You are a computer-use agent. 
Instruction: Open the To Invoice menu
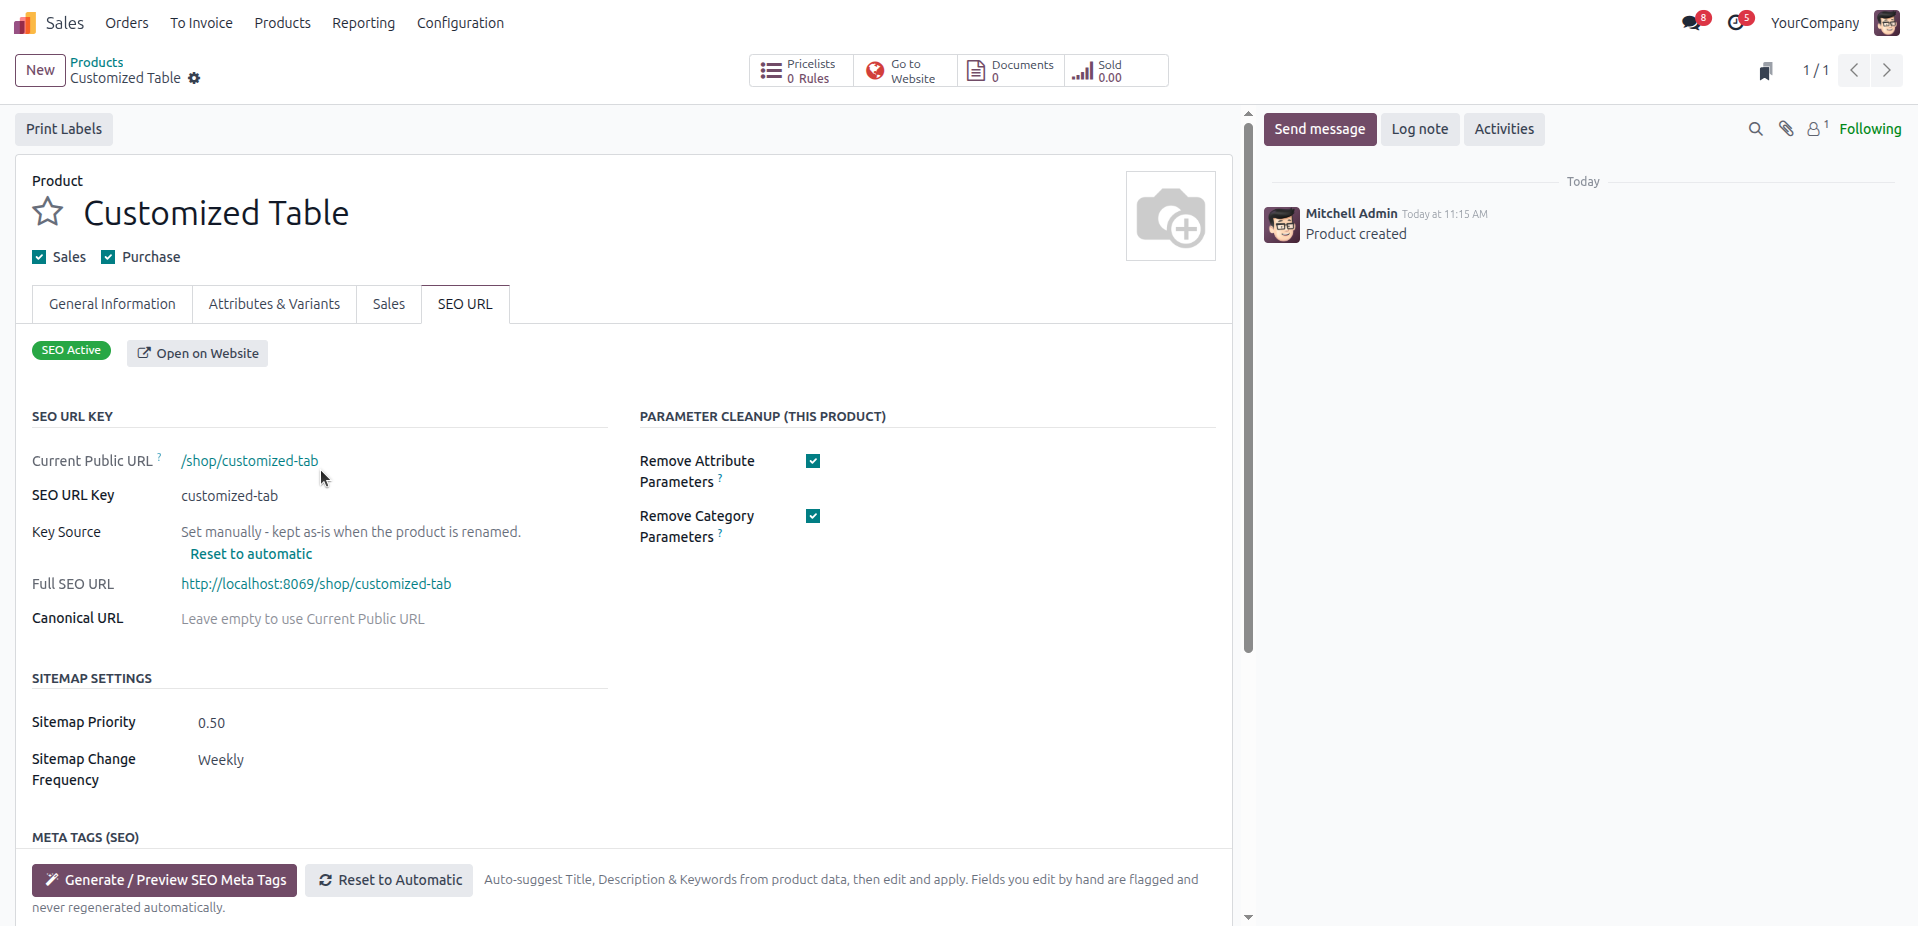click(x=201, y=23)
